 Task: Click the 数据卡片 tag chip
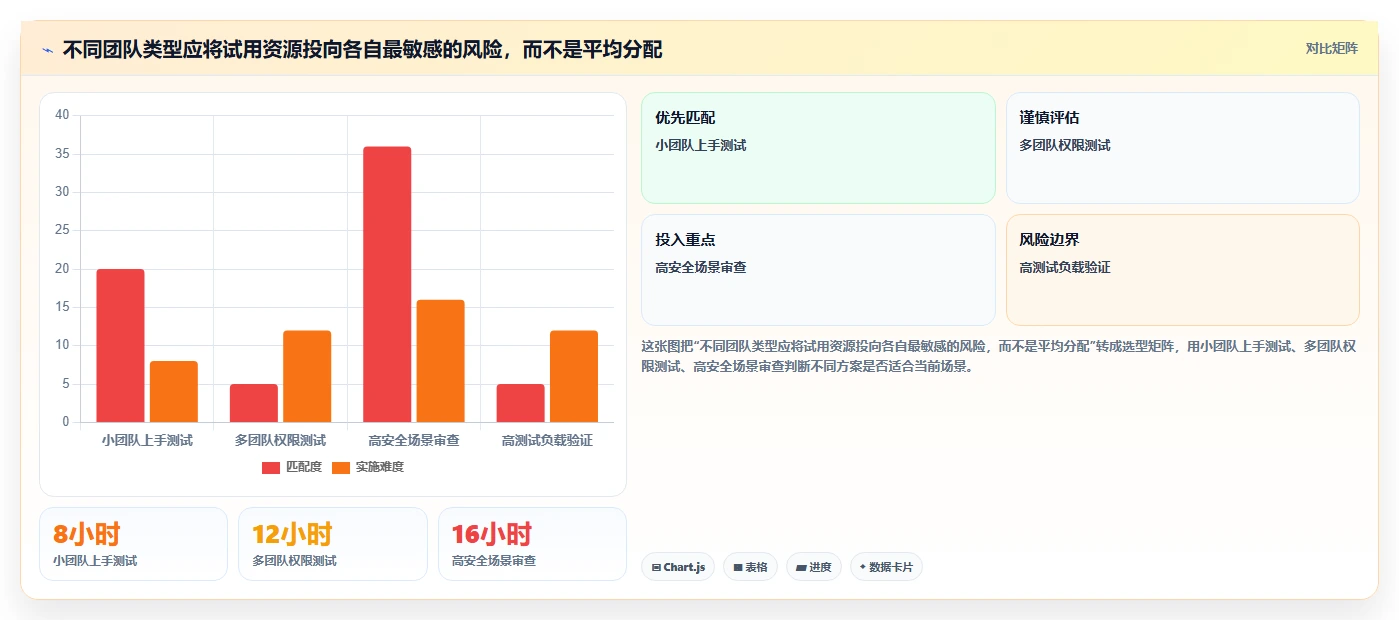(x=886, y=567)
